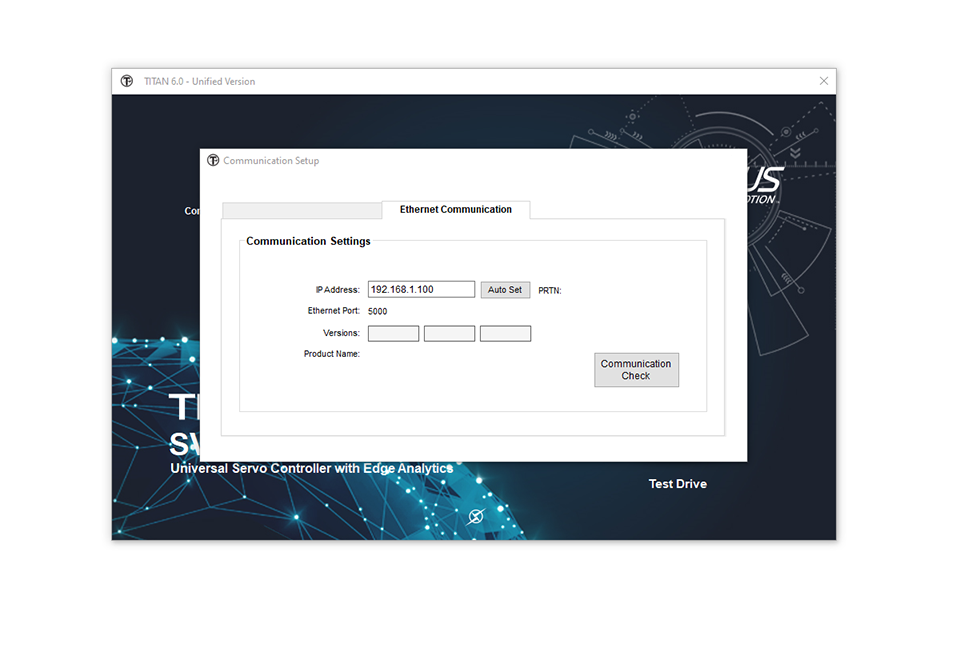Screen dimensions: 968x646
Task: Open the Test Drive option
Action: point(677,484)
